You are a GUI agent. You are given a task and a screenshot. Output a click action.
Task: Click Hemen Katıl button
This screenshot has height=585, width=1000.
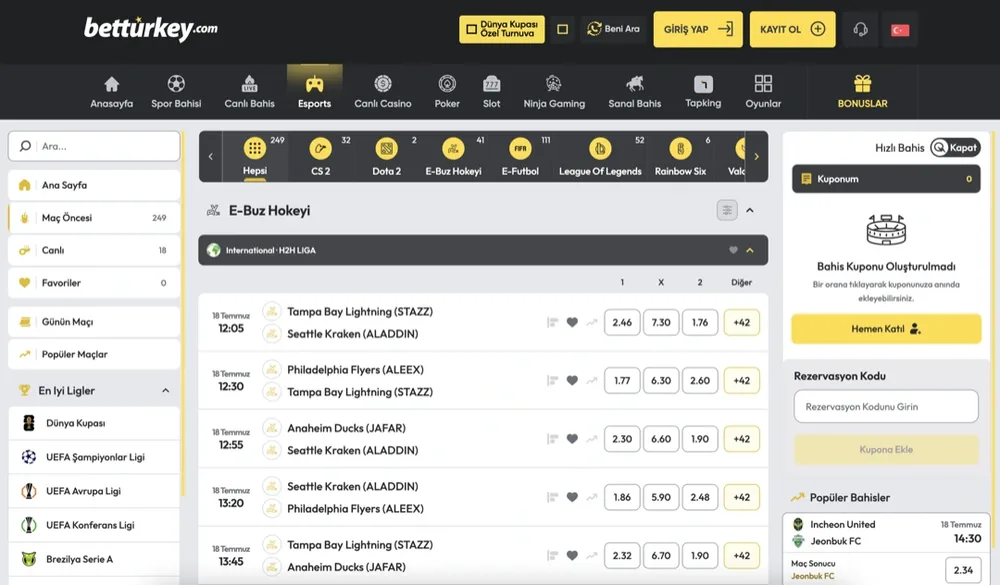point(886,329)
